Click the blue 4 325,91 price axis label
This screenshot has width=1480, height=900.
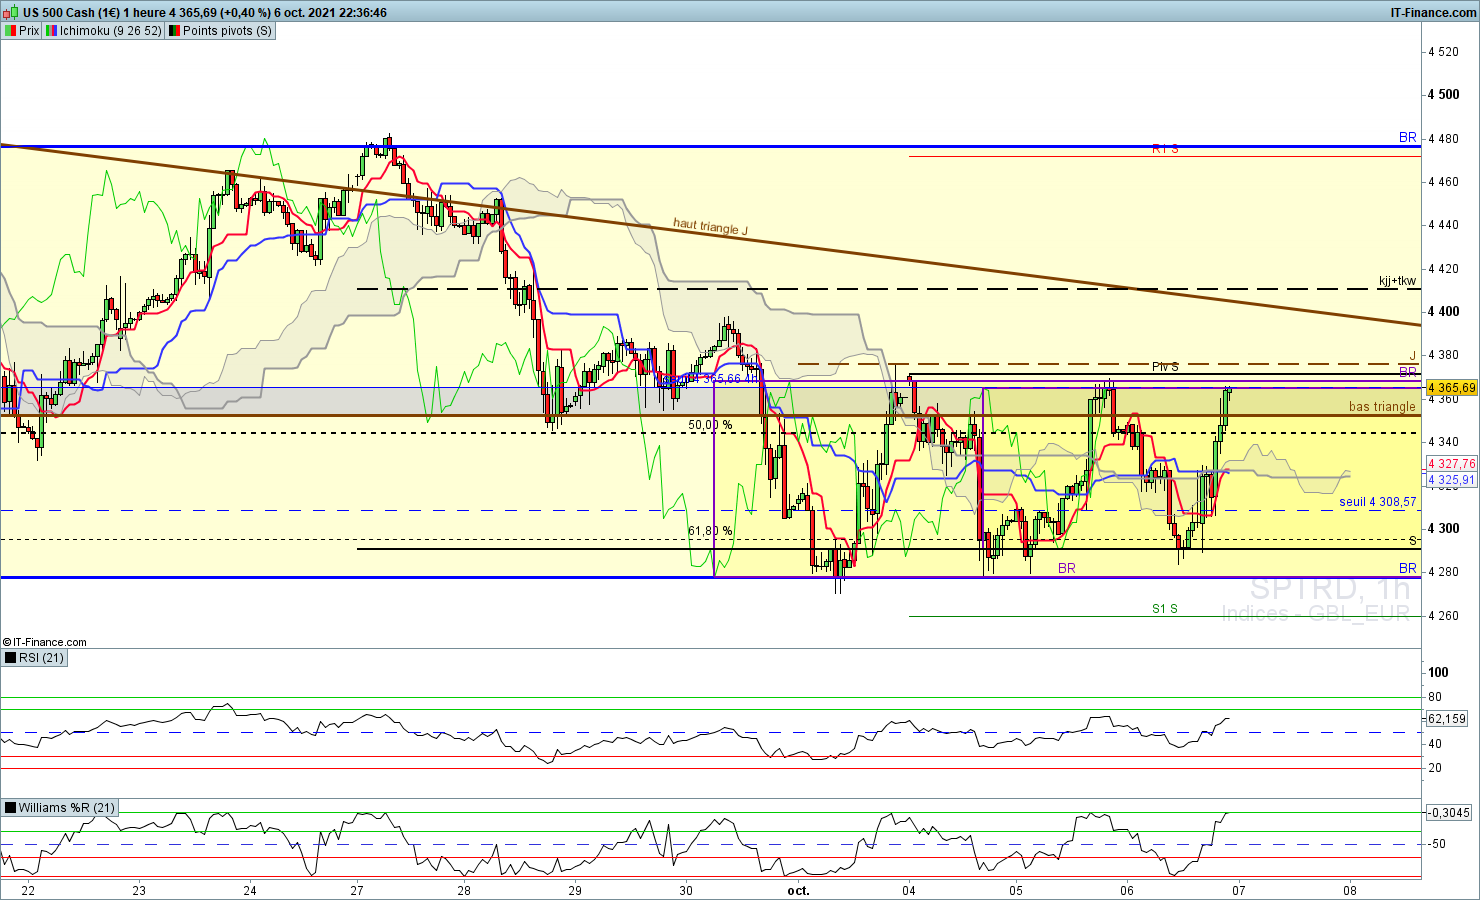coord(1451,480)
